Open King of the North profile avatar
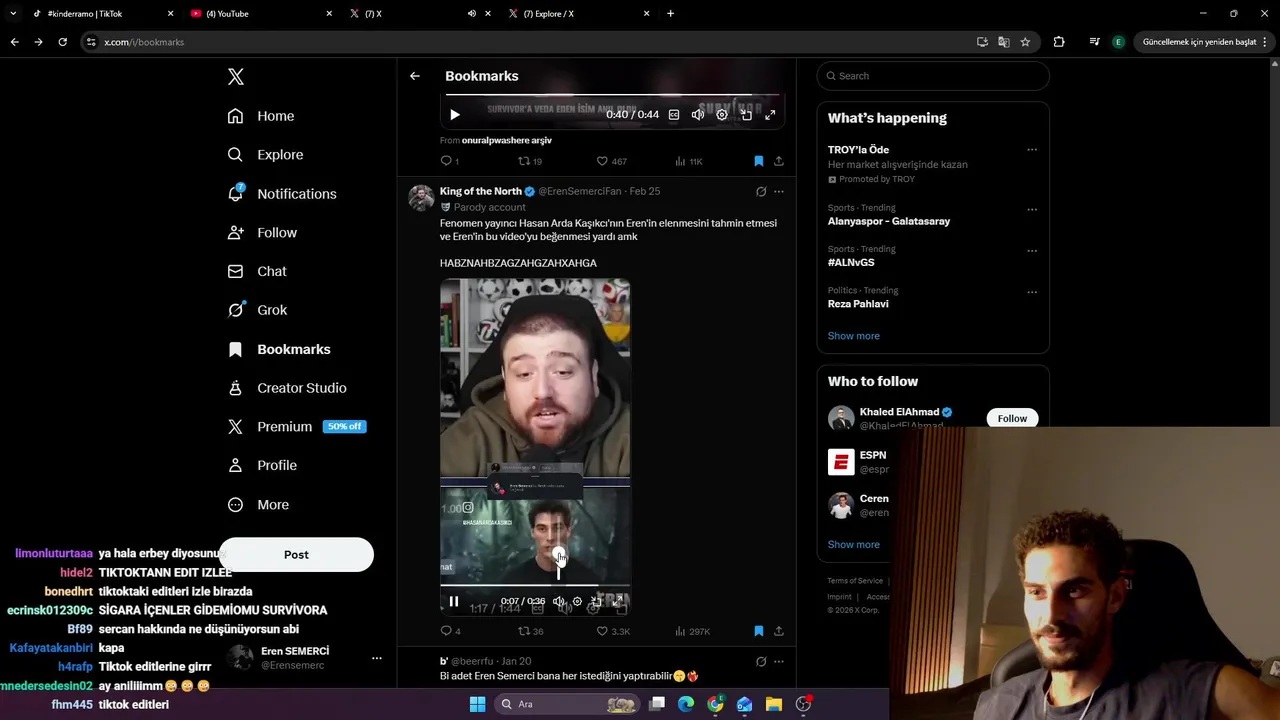Screen dimensions: 1280x720 (x=421, y=197)
